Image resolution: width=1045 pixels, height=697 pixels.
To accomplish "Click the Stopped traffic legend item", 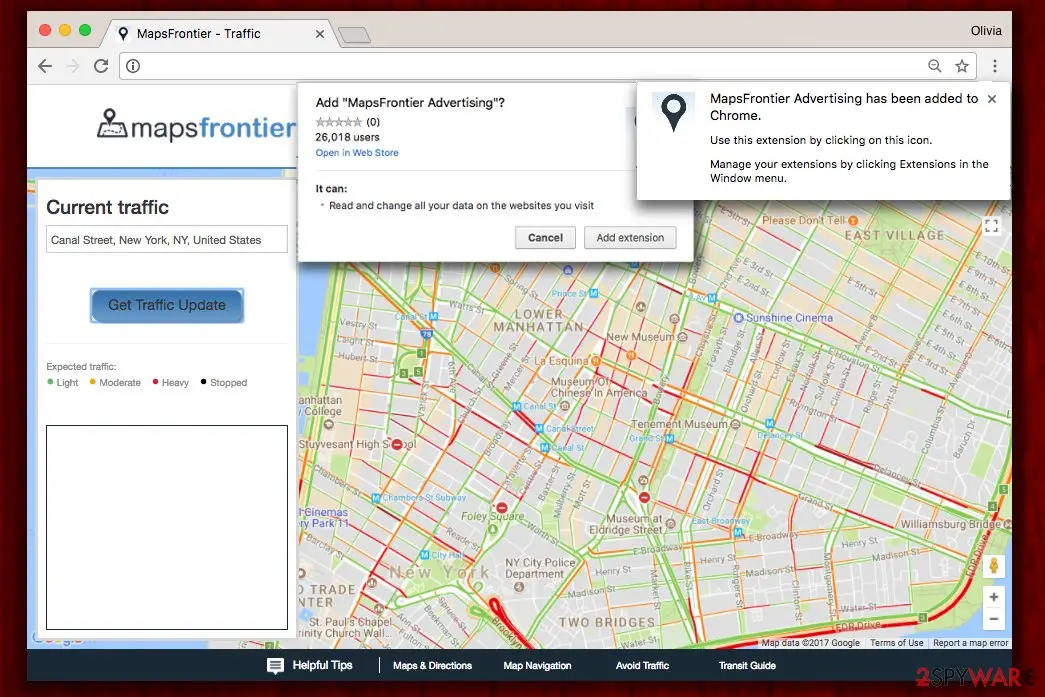I will coord(224,382).
